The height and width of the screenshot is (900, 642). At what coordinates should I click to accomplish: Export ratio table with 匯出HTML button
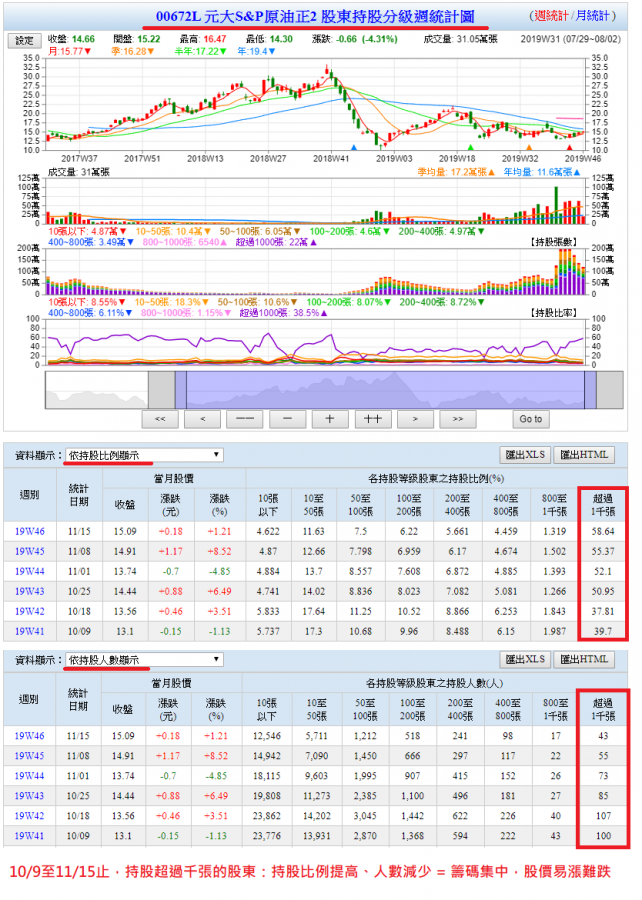point(584,455)
